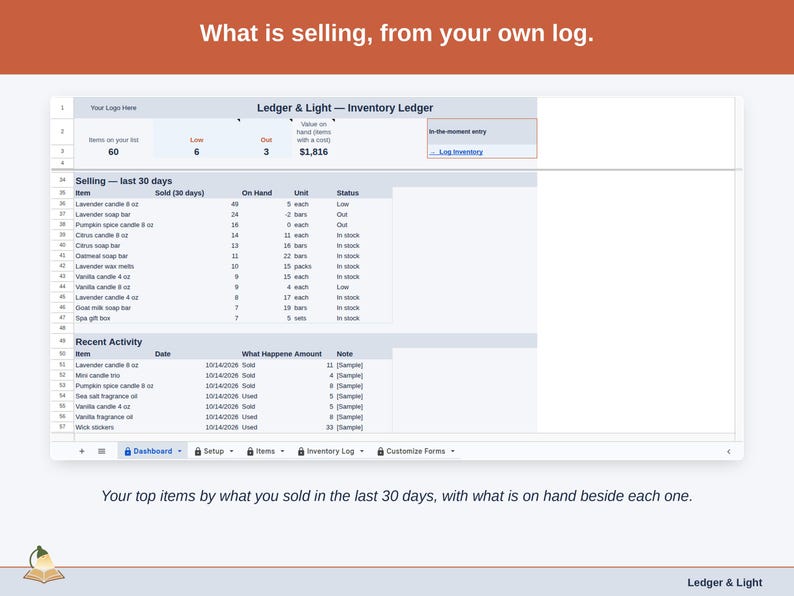Select the Inventory Ledger title cell
Image resolution: width=794 pixels, height=596 pixels.
[x=345, y=108]
